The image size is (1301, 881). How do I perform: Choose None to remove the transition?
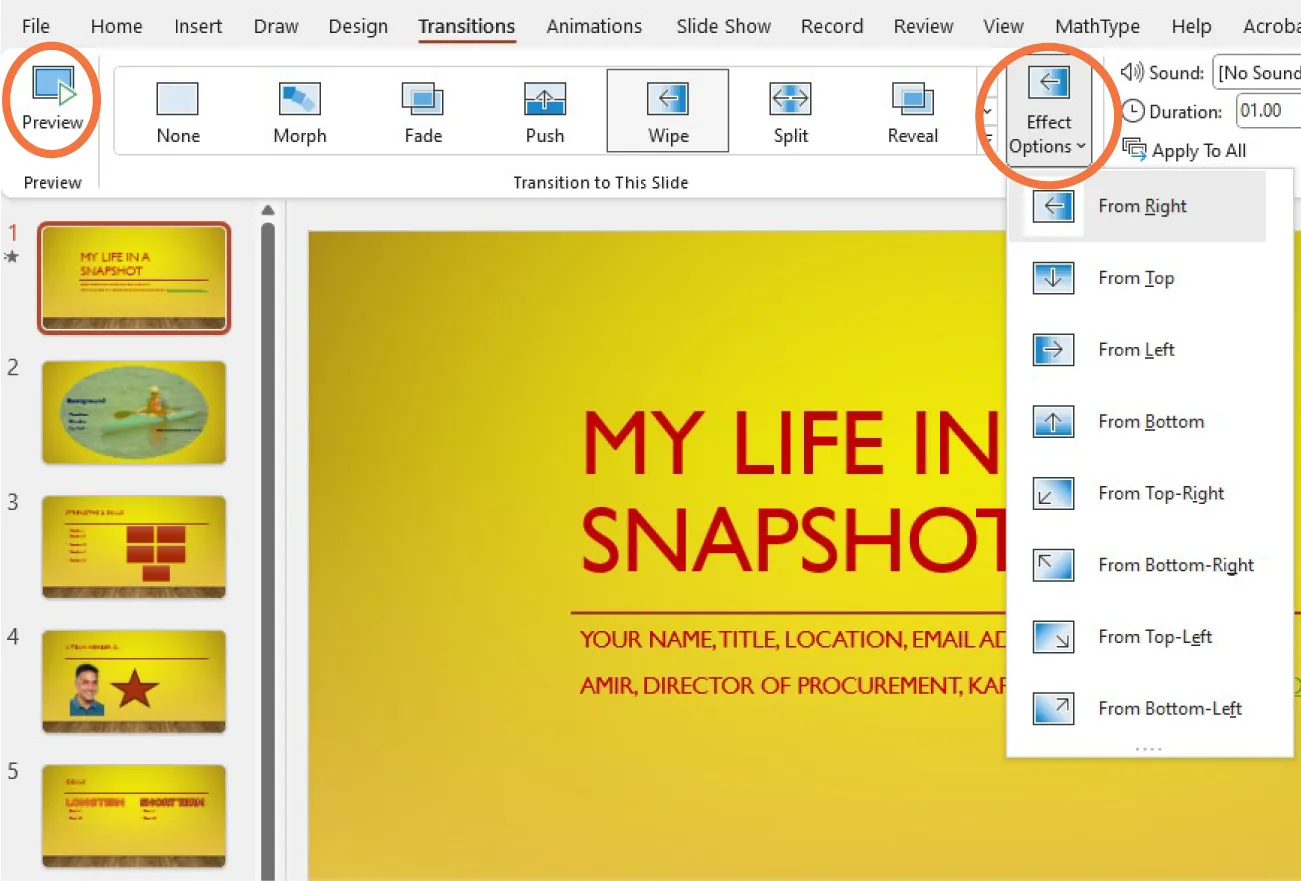point(177,110)
